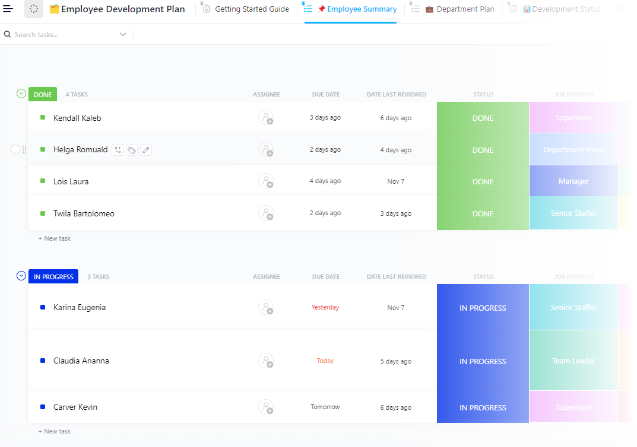637x447 pixels.
Task: Open the Twila Bartolomeo task
Action: 84,213
